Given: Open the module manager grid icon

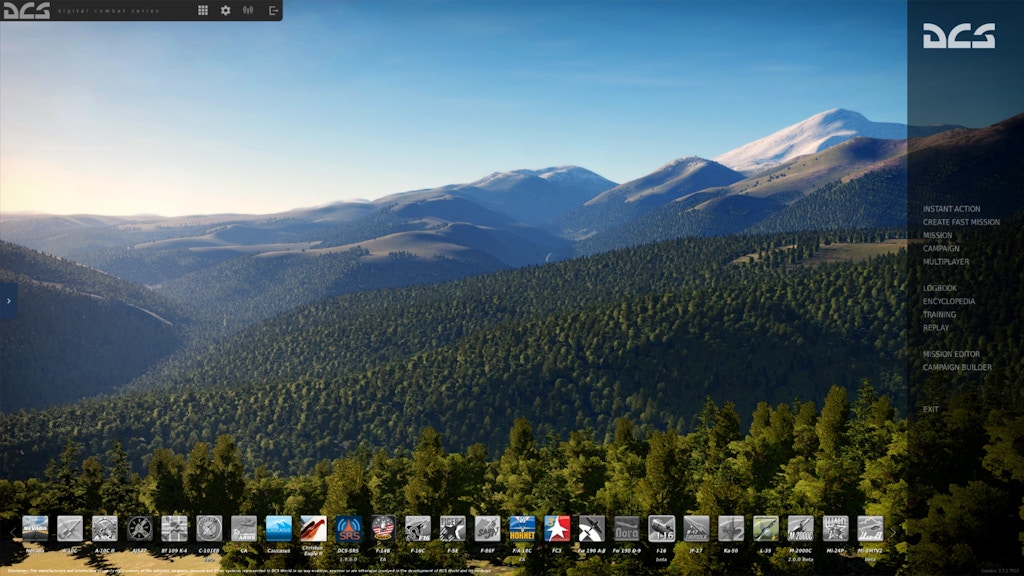Looking at the screenshot, I should [203, 10].
